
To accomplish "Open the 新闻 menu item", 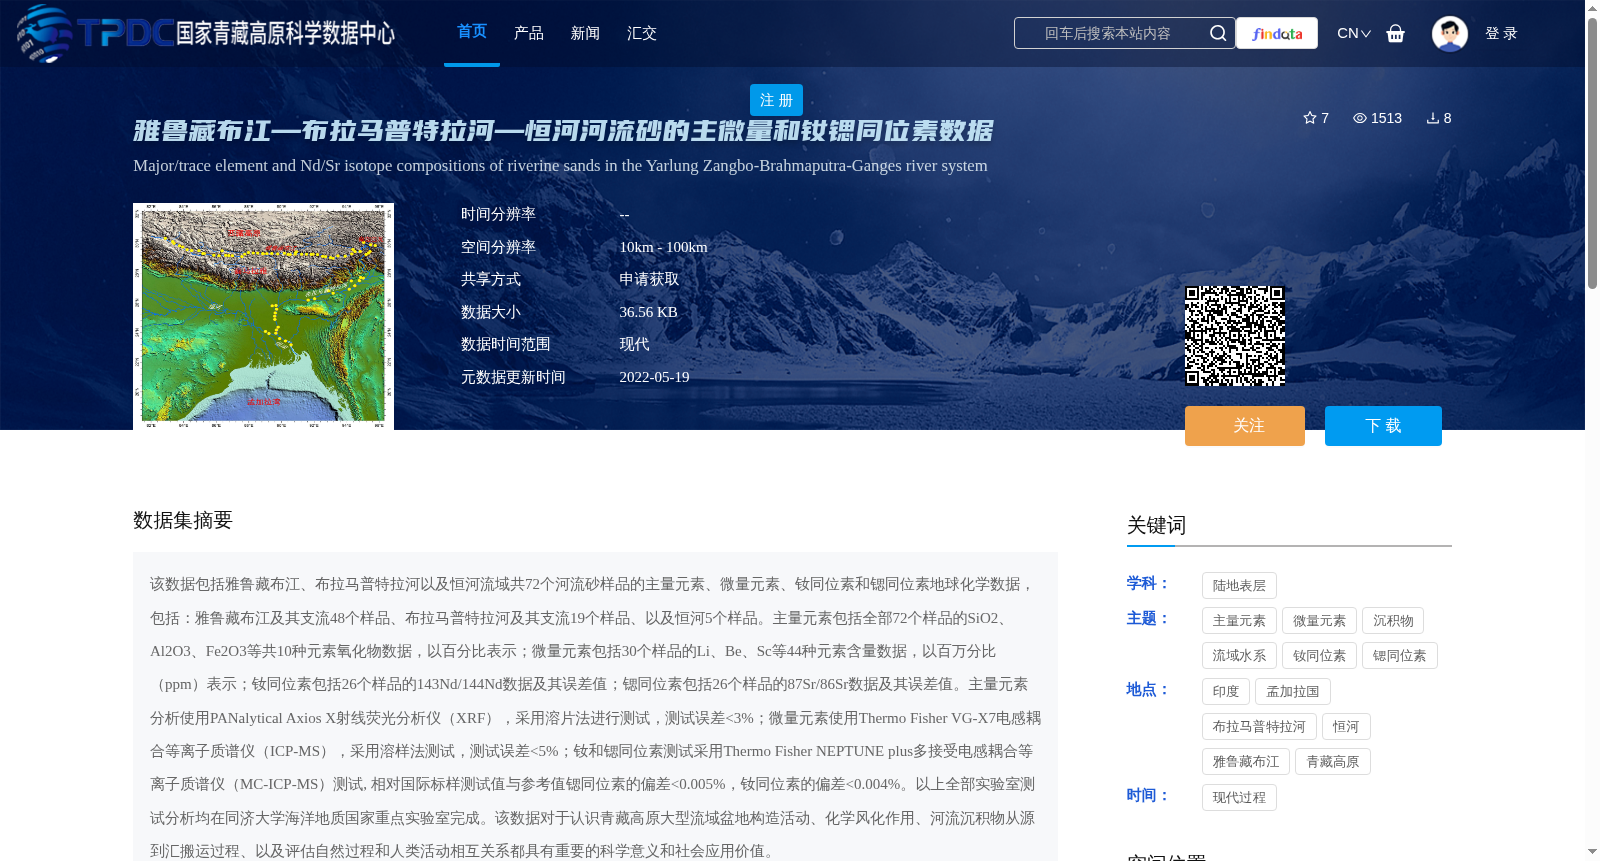I will point(585,33).
